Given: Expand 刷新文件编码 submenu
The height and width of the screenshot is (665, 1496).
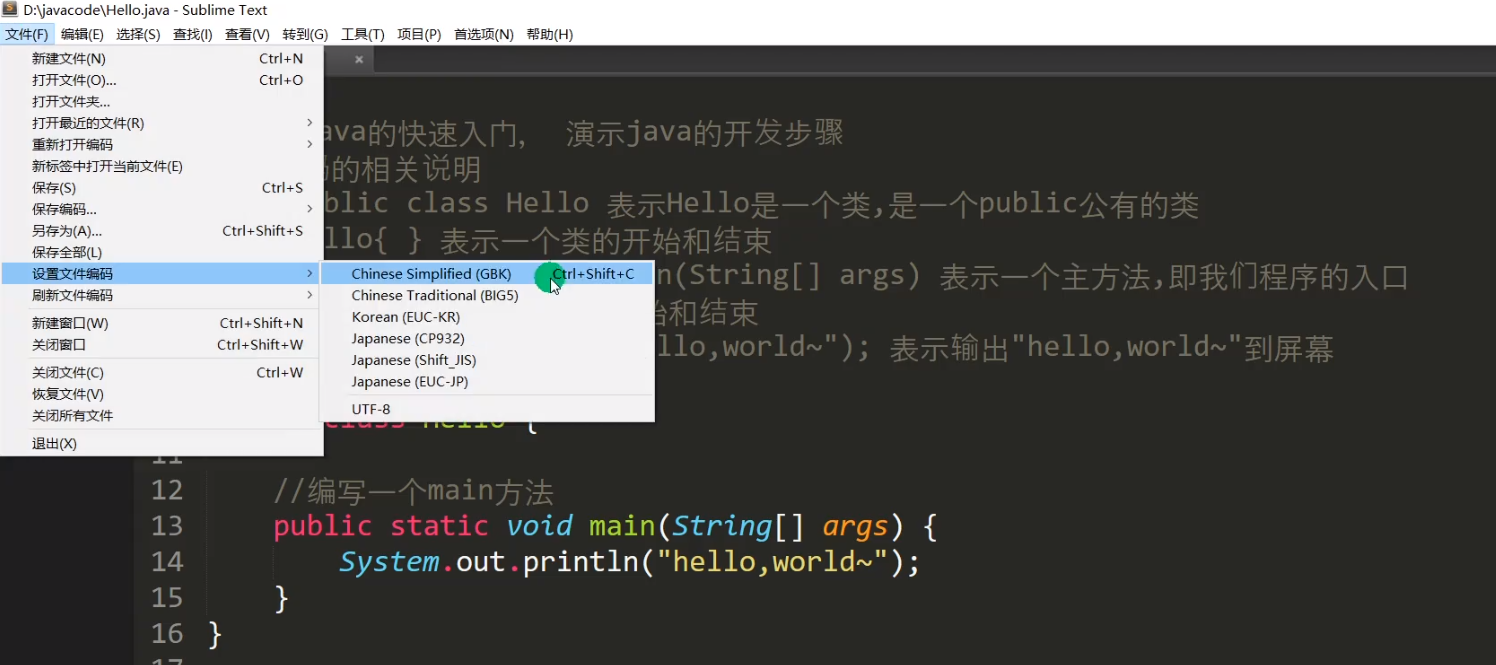Looking at the screenshot, I should point(162,295).
